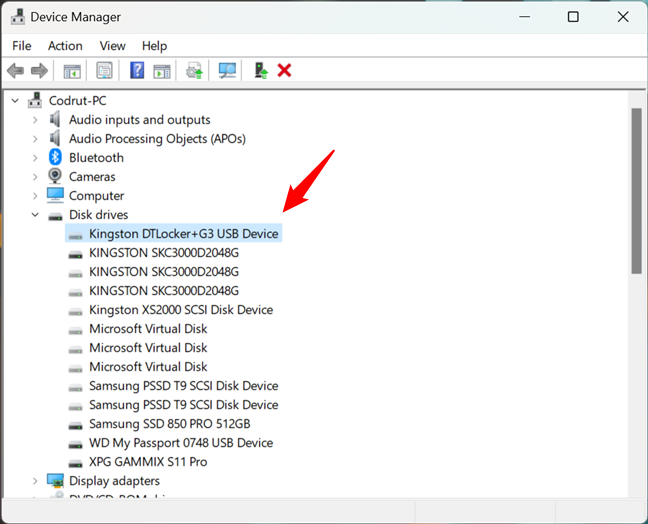Click the Kingston XS2000 drive icon
Viewport: 648px width, 524px height.
[75, 312]
